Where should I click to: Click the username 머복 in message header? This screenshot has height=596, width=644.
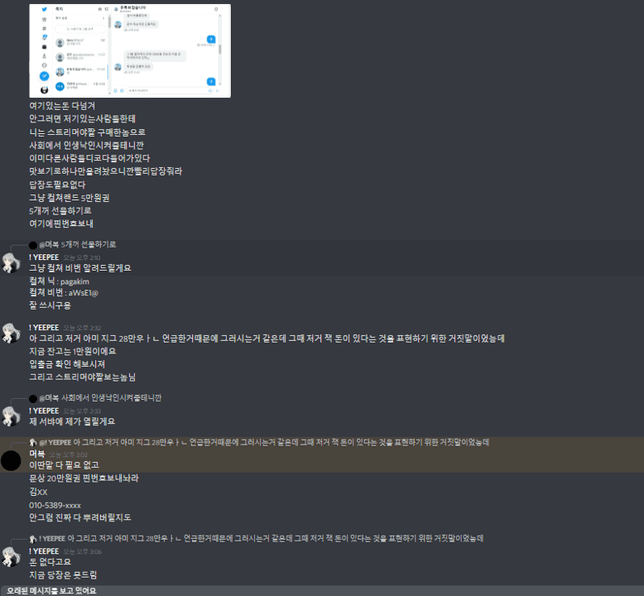pos(37,453)
